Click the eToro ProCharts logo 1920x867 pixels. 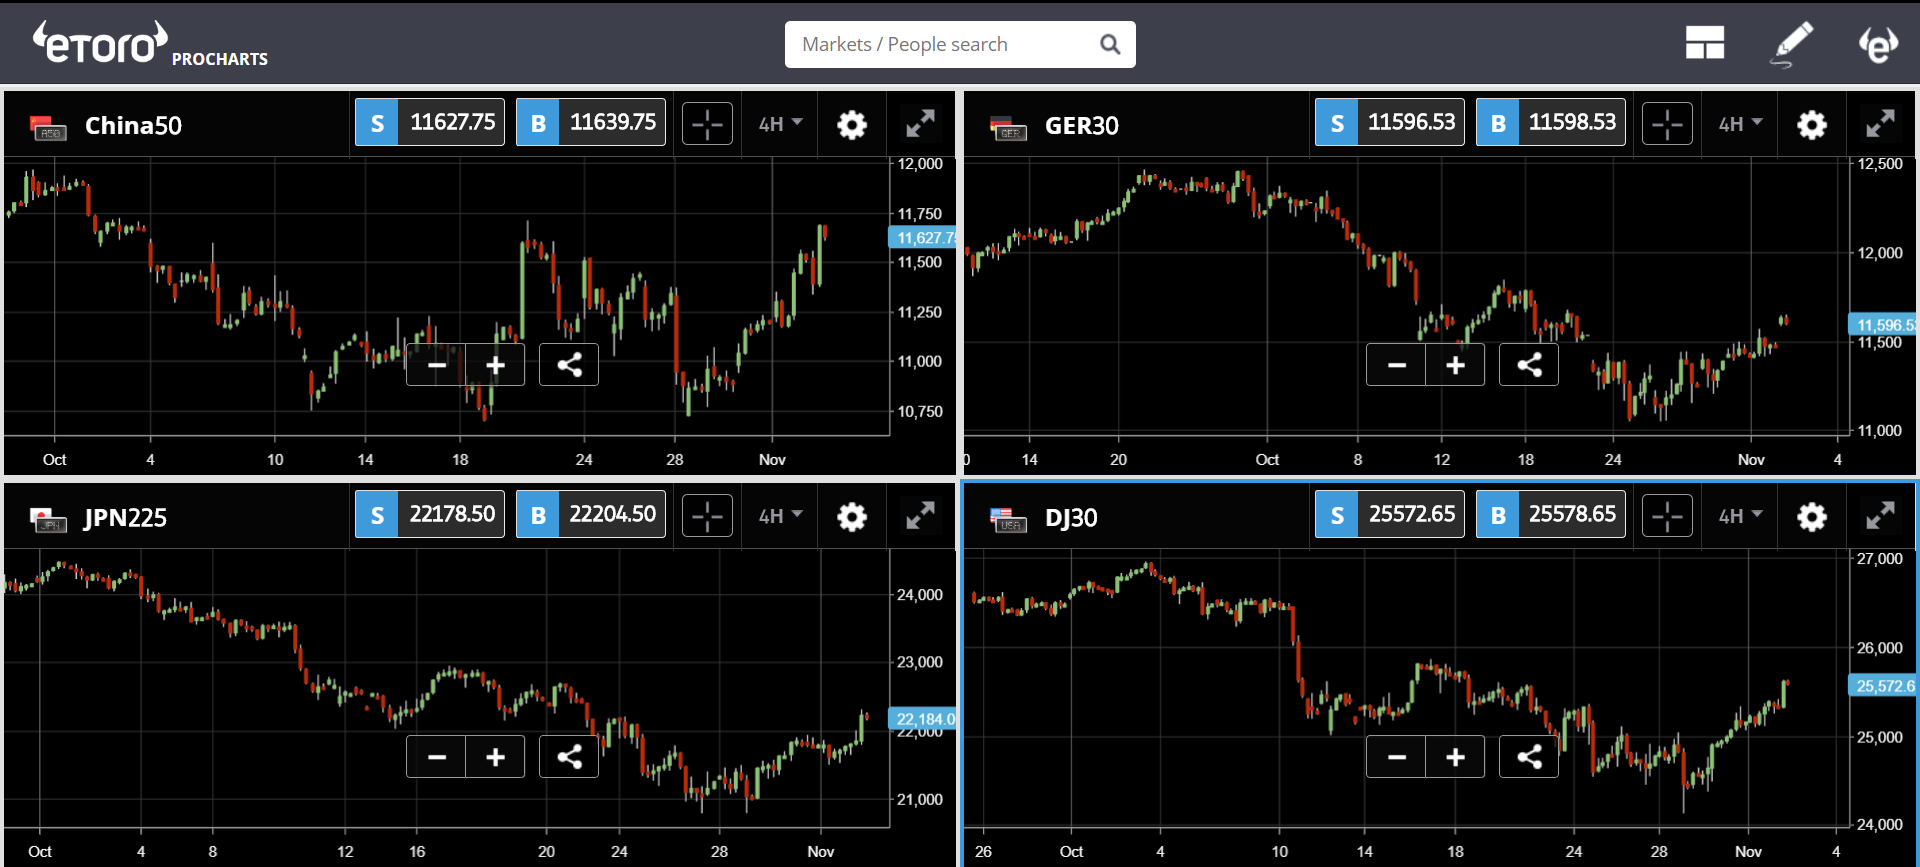[x=150, y=45]
